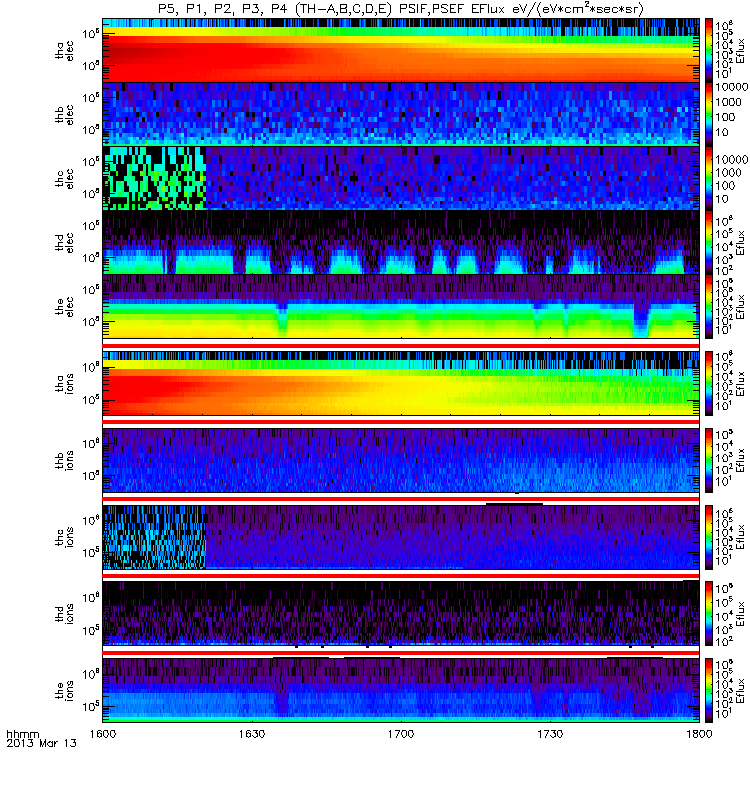Viewport: 750px width, 800px height.
Task: Click the Eflux label beside tha elec color bar
Action: (741, 50)
